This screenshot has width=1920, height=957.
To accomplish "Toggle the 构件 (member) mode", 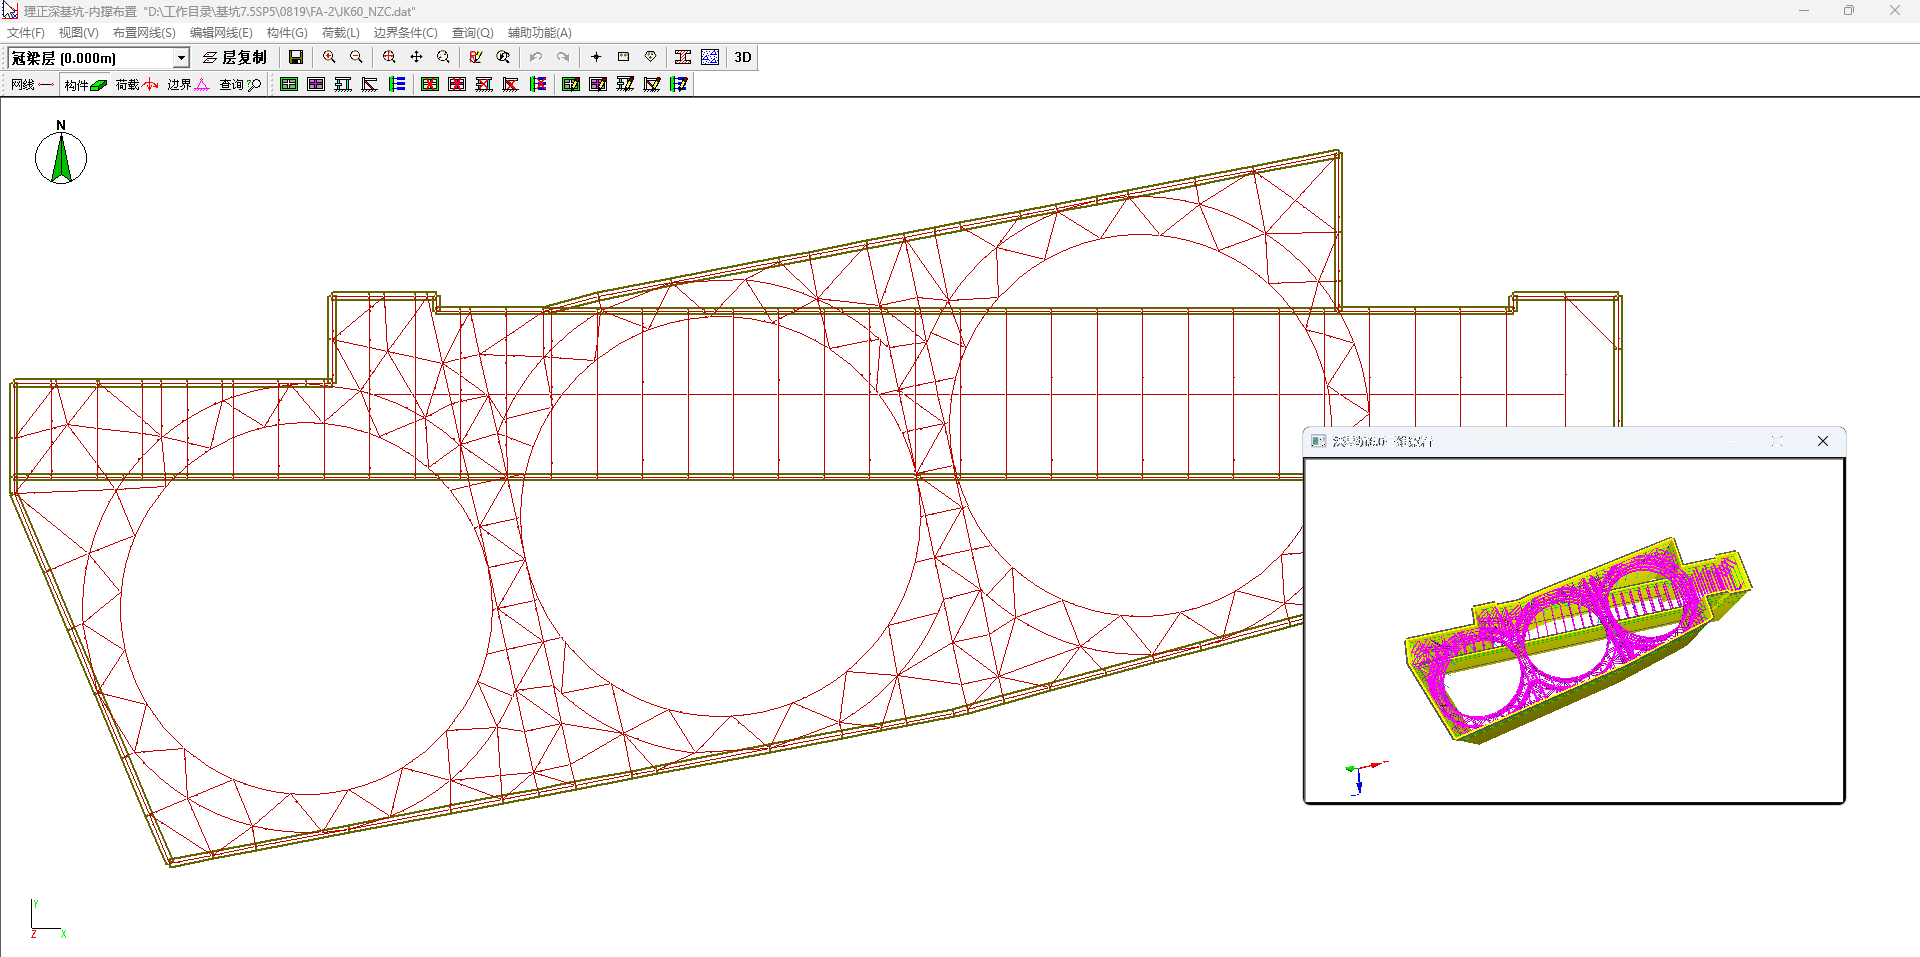I will point(85,85).
